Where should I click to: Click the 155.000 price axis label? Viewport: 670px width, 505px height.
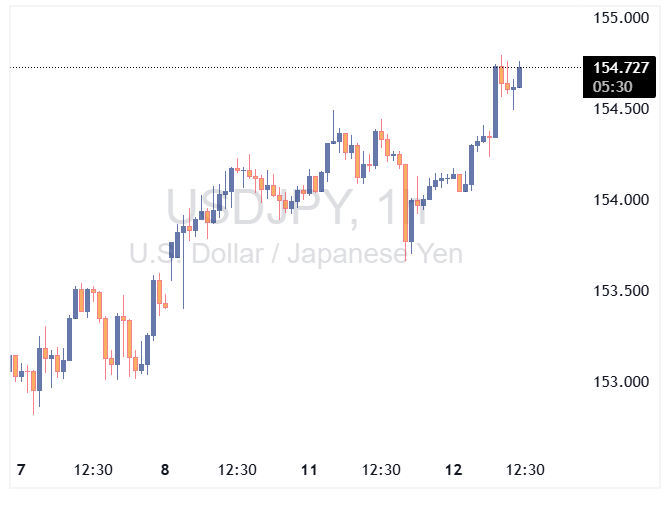point(622,18)
